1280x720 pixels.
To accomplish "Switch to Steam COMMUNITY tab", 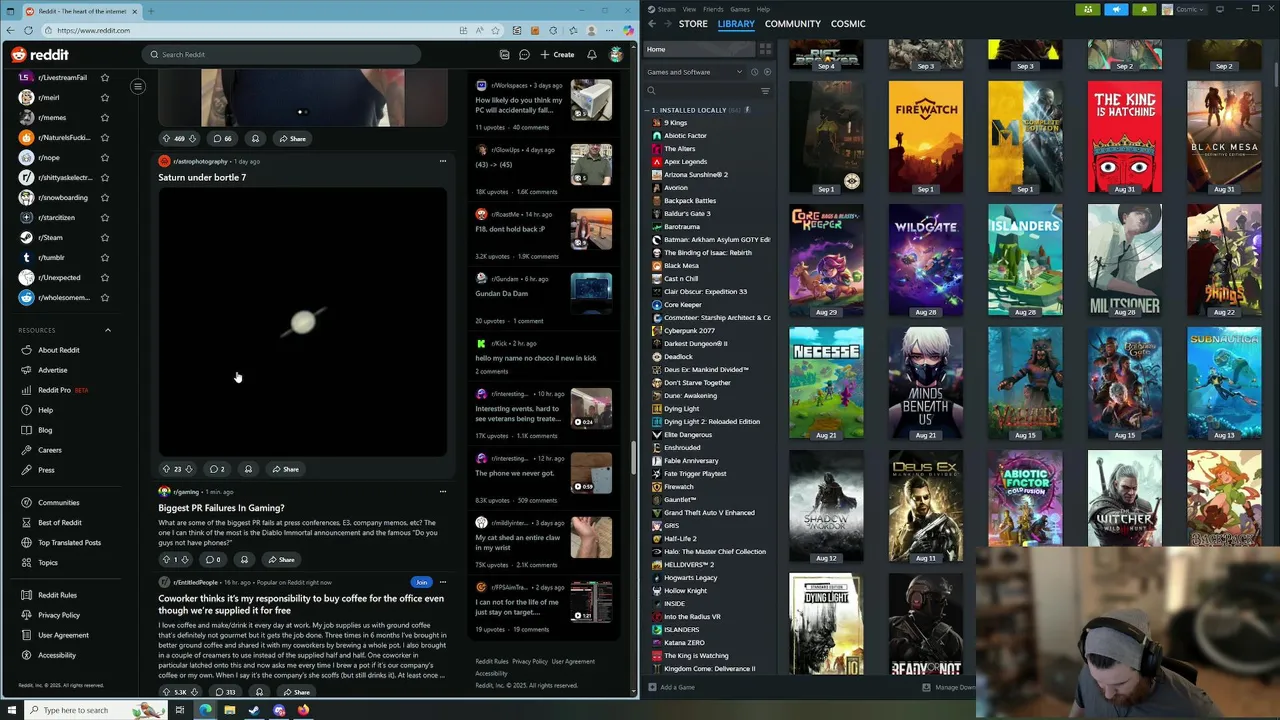I will [792, 23].
